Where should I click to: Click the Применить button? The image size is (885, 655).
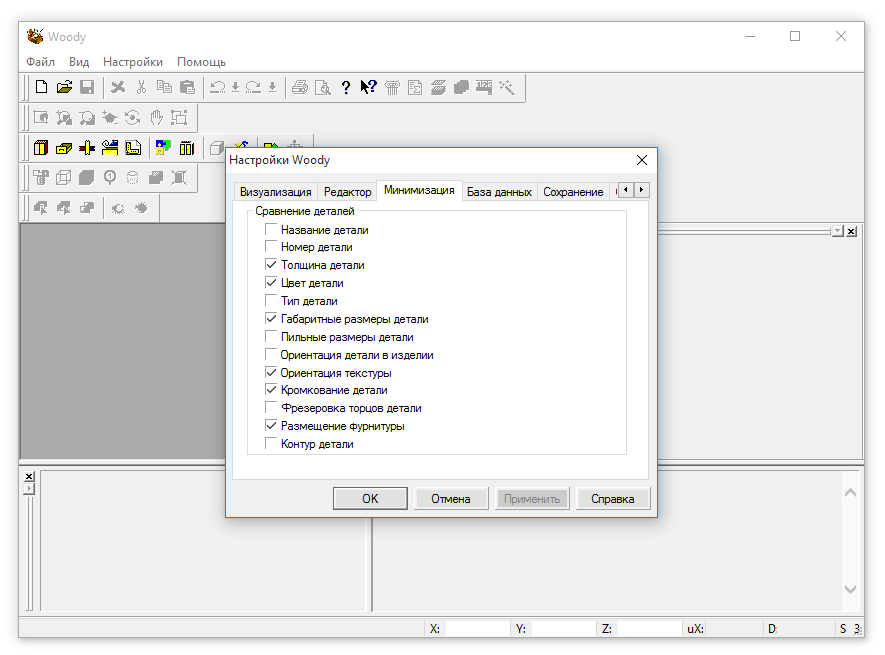click(532, 499)
